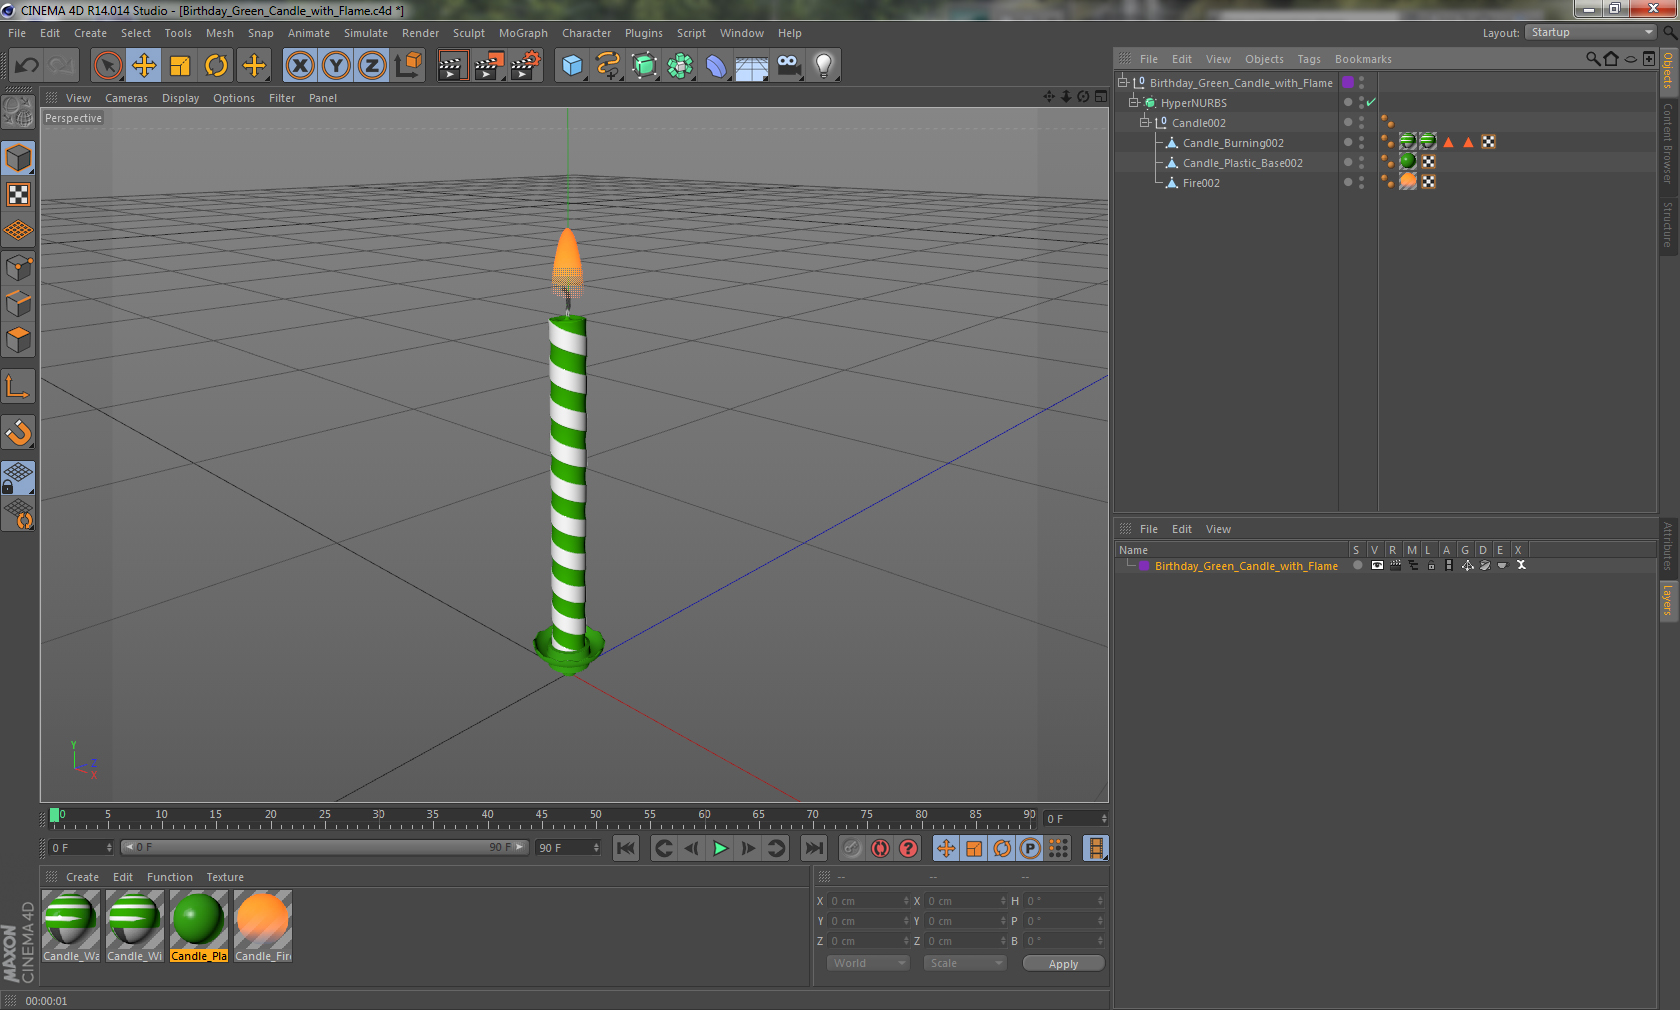Switch to Polygons mode
Screen dimensions: 1680x1010
18,340
